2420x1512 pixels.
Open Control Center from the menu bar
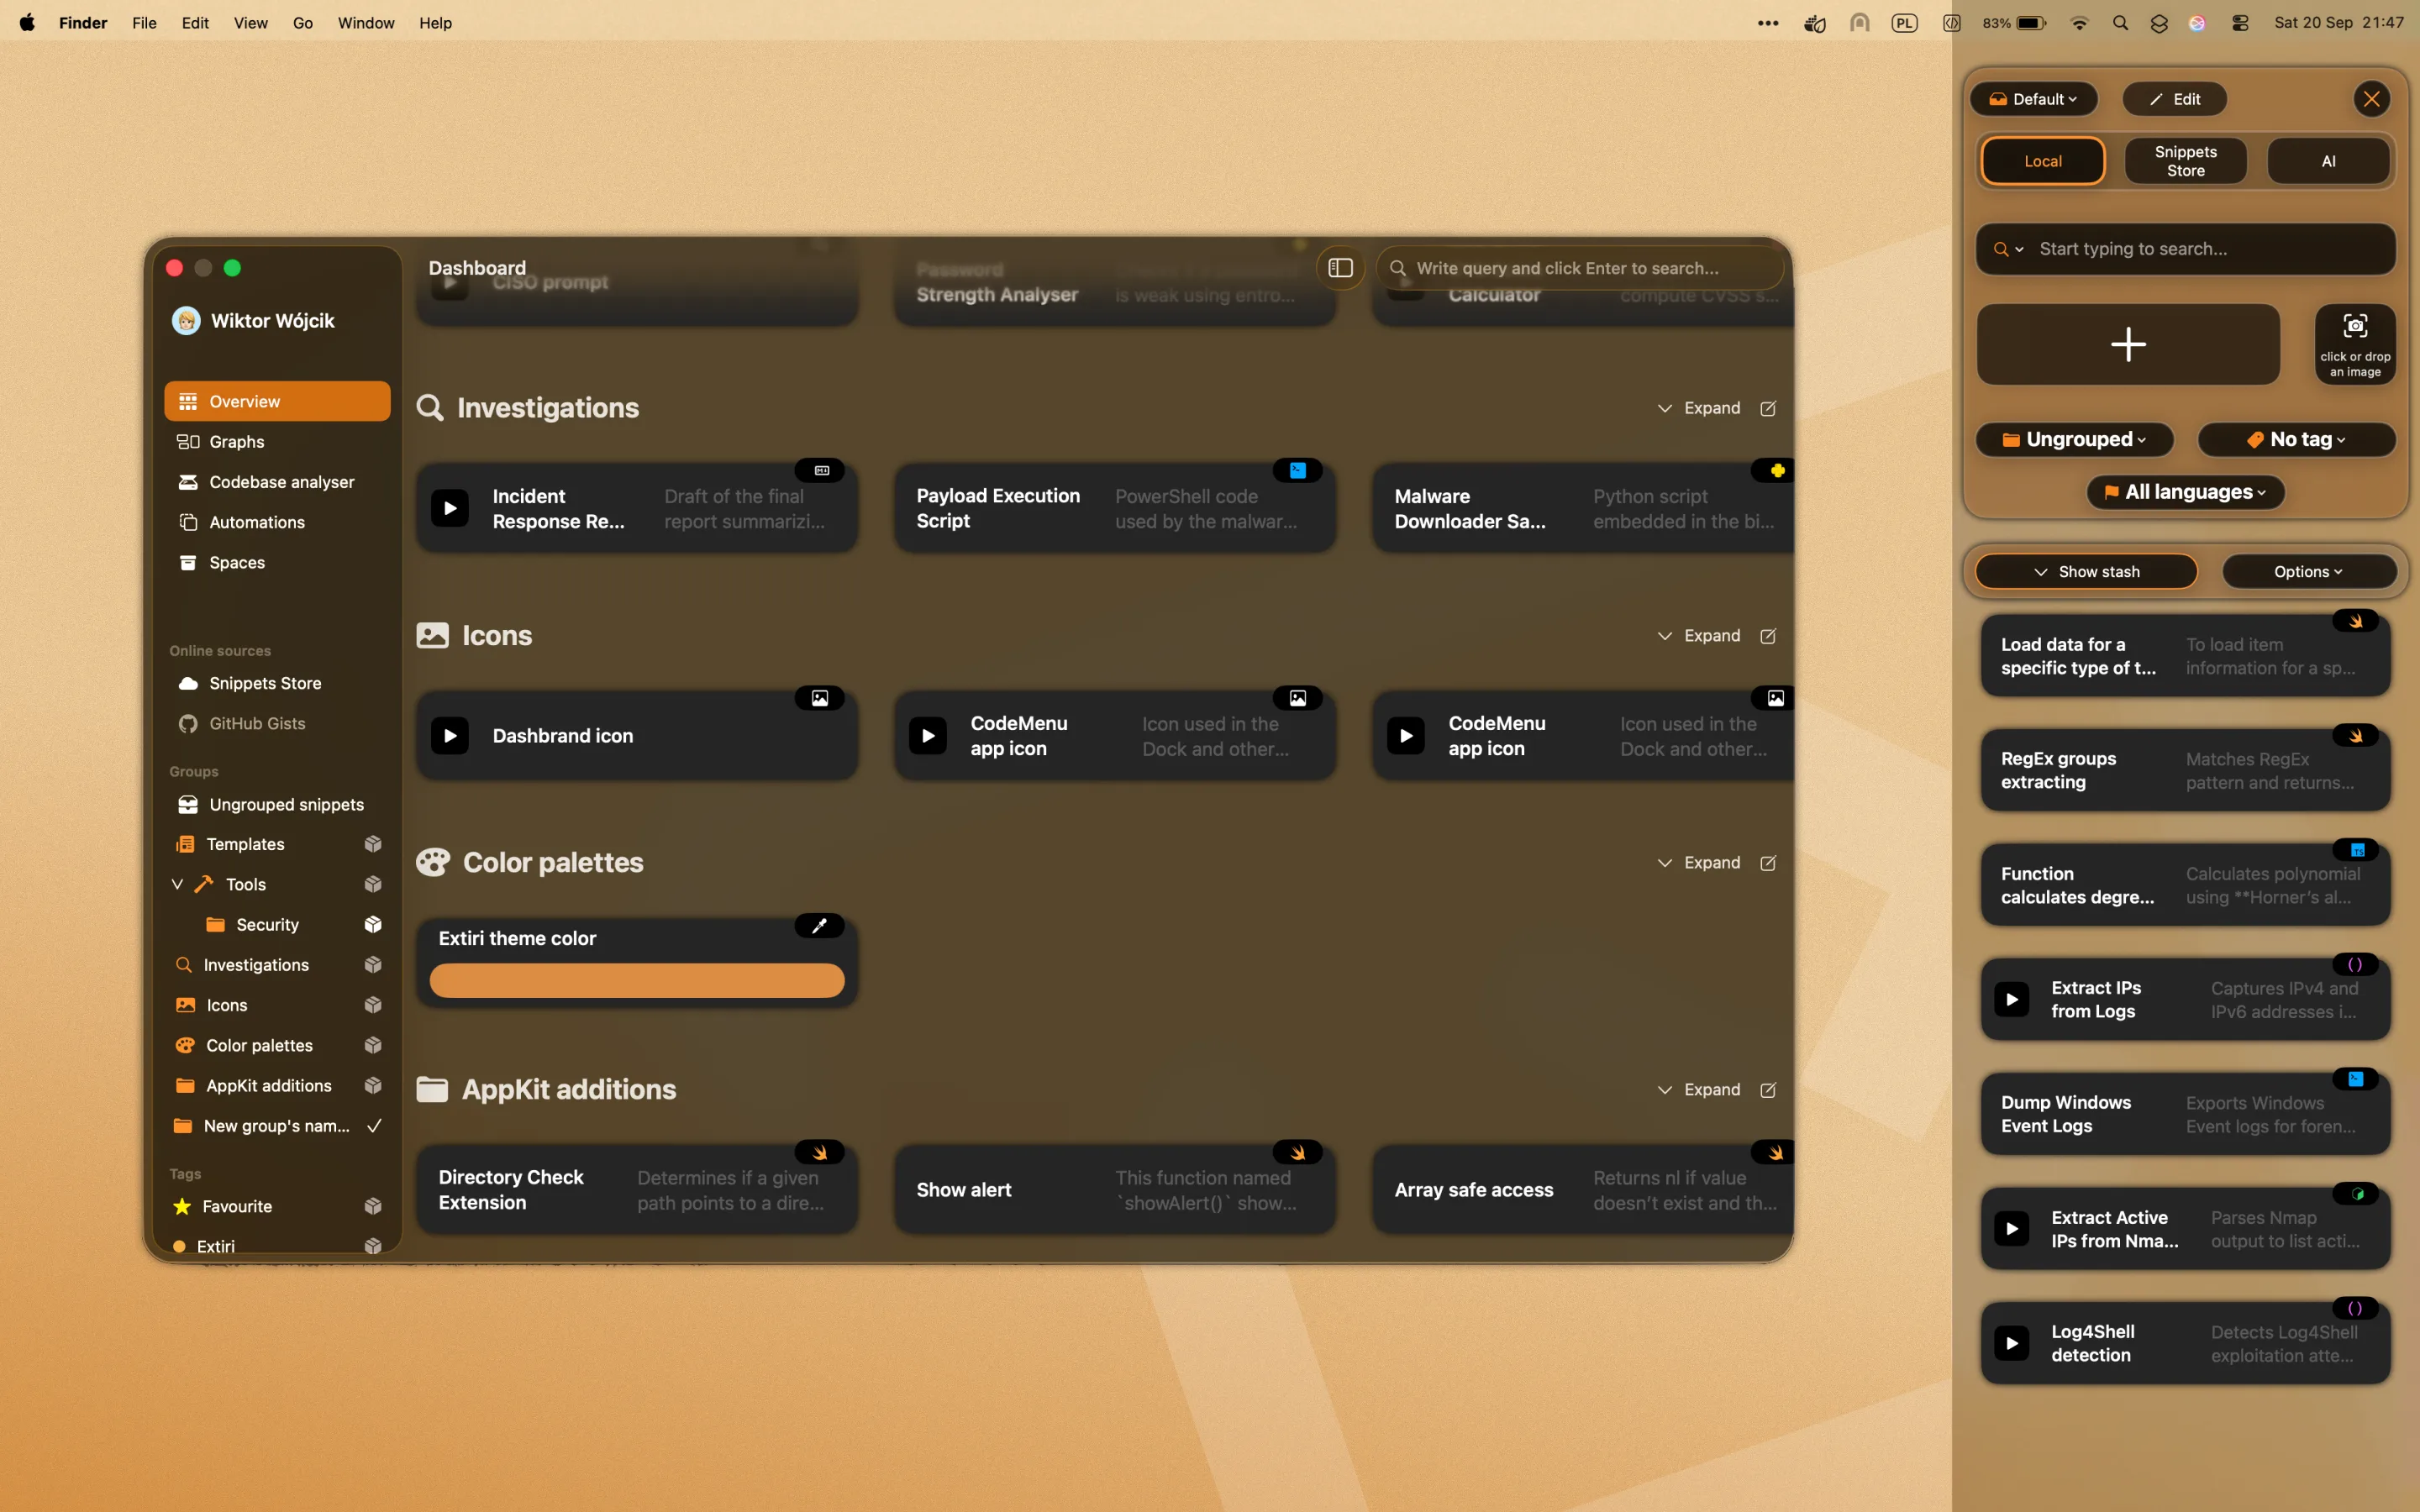click(2240, 23)
